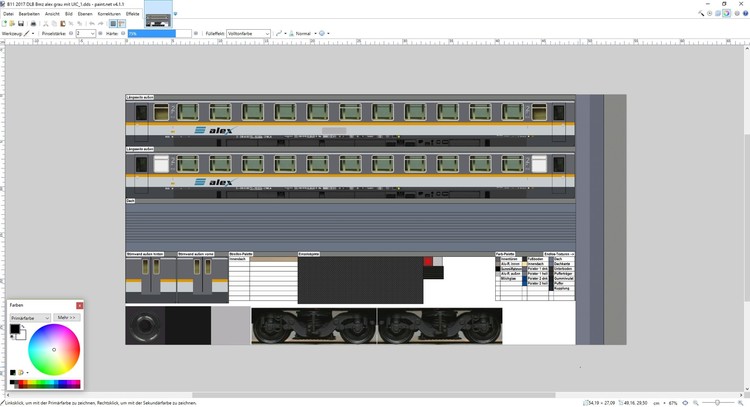Decrease the Härte hardness value
This screenshot has width=750, height=407.
pos(123,33)
